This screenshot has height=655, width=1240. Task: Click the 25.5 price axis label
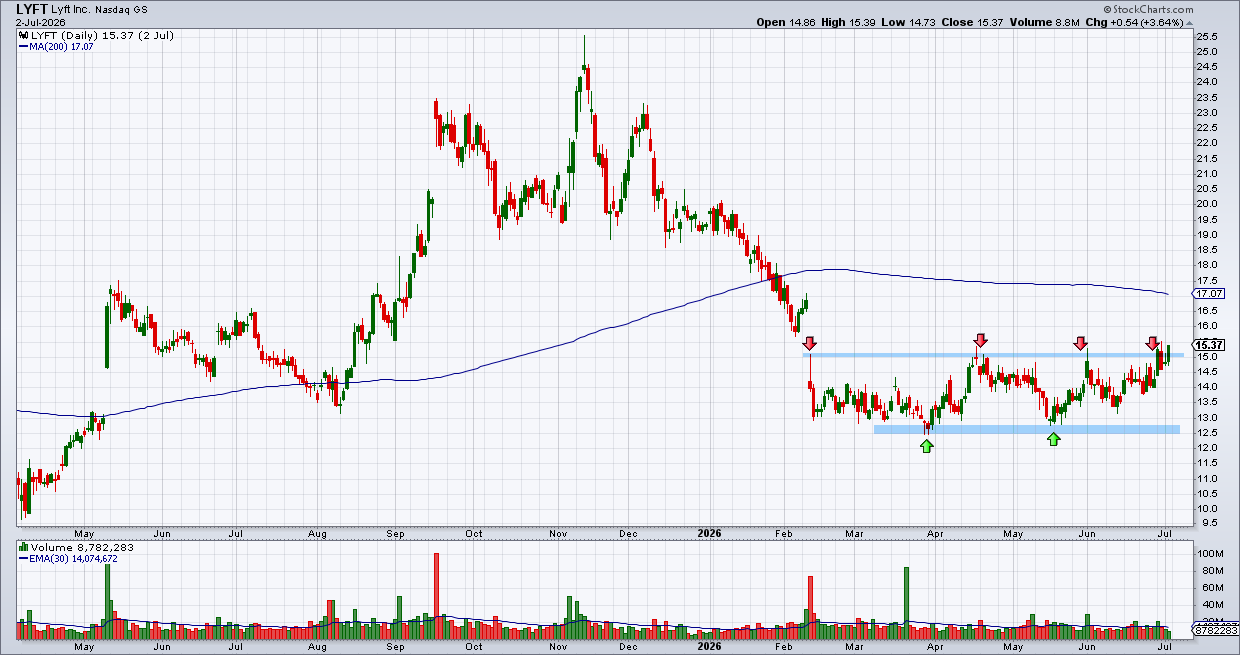pyautogui.click(x=1206, y=37)
